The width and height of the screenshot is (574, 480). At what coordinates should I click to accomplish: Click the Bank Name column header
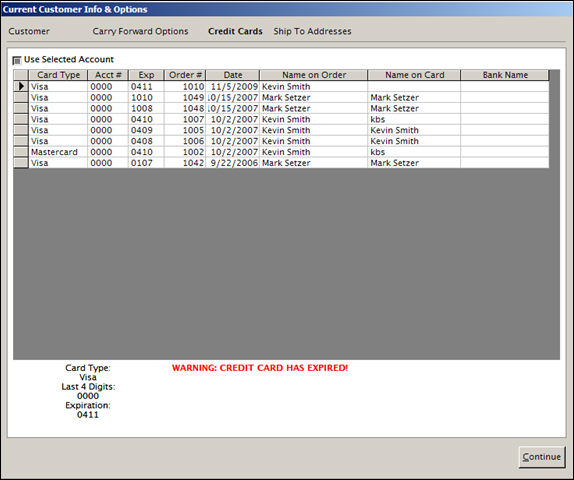point(505,75)
